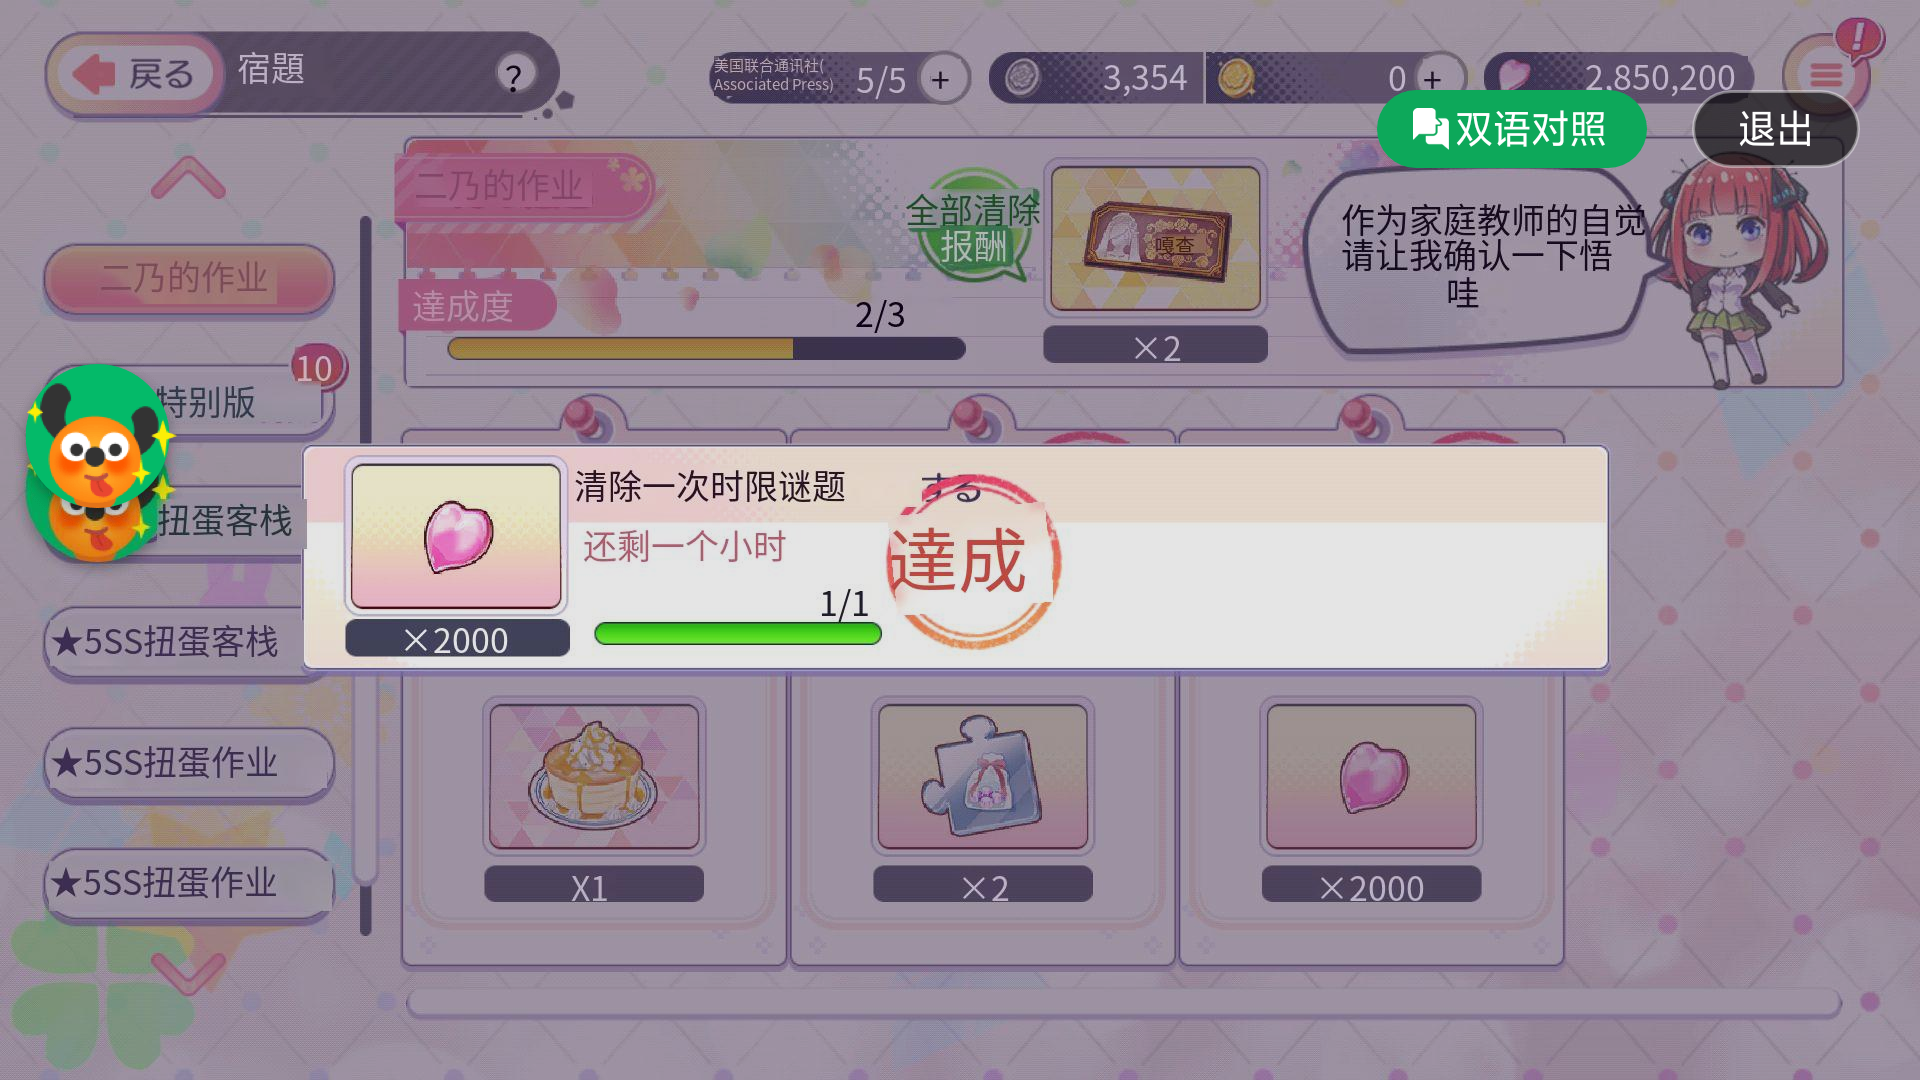Screen dimensions: 1920x1080
Task: Add gold coins with the plus icon
Action: coord(1433,79)
